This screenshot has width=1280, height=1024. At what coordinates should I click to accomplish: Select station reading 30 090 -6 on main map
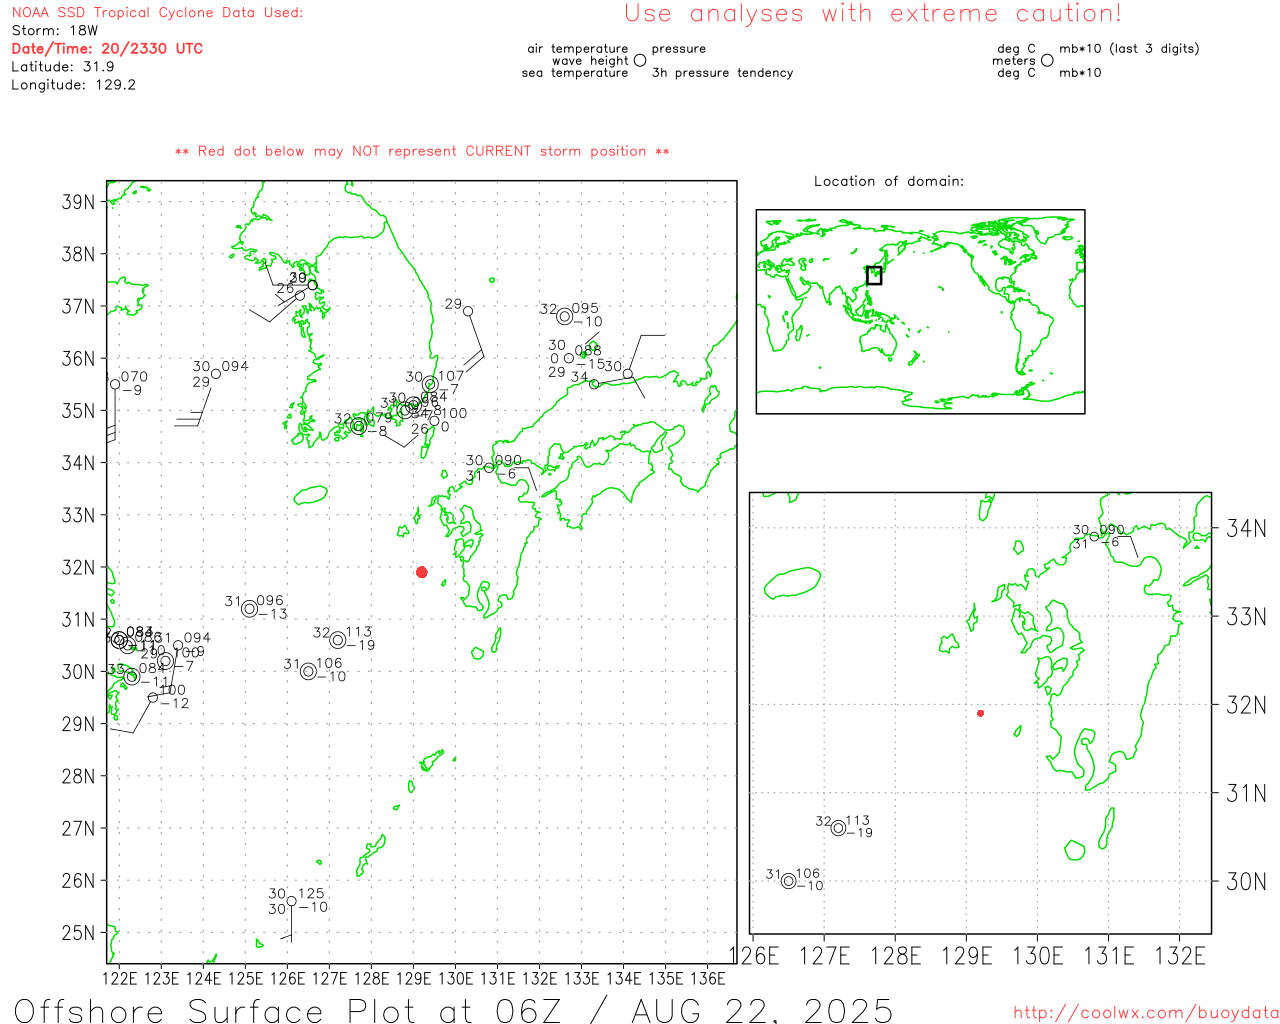[x=489, y=468]
